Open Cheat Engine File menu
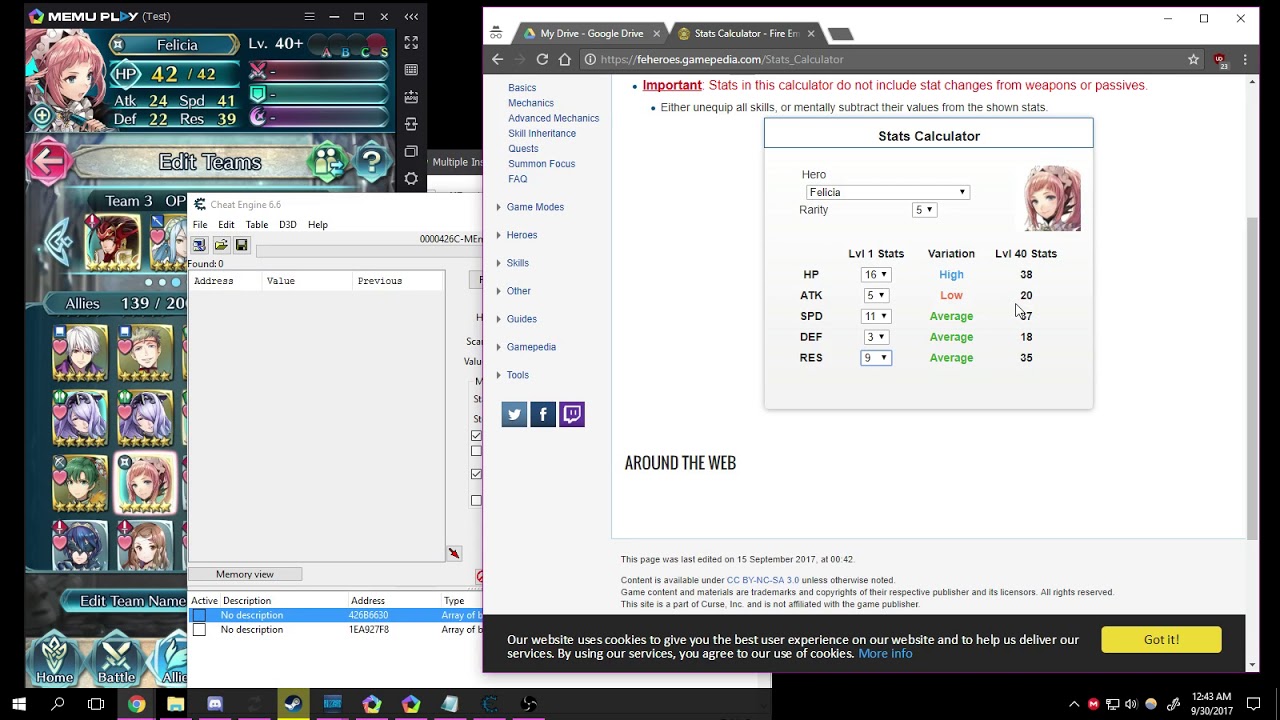Screen dimensions: 1280x720 tap(200, 225)
